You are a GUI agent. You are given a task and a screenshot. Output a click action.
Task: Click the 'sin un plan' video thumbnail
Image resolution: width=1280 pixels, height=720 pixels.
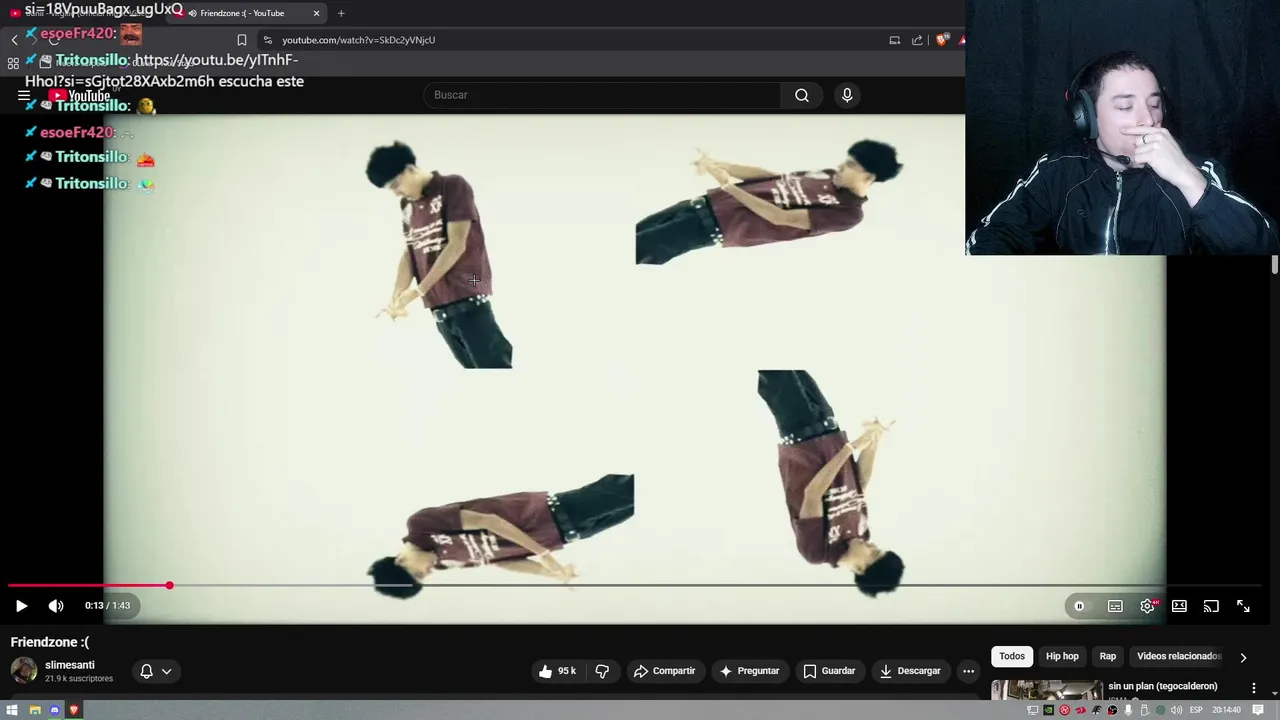[x=1047, y=690]
